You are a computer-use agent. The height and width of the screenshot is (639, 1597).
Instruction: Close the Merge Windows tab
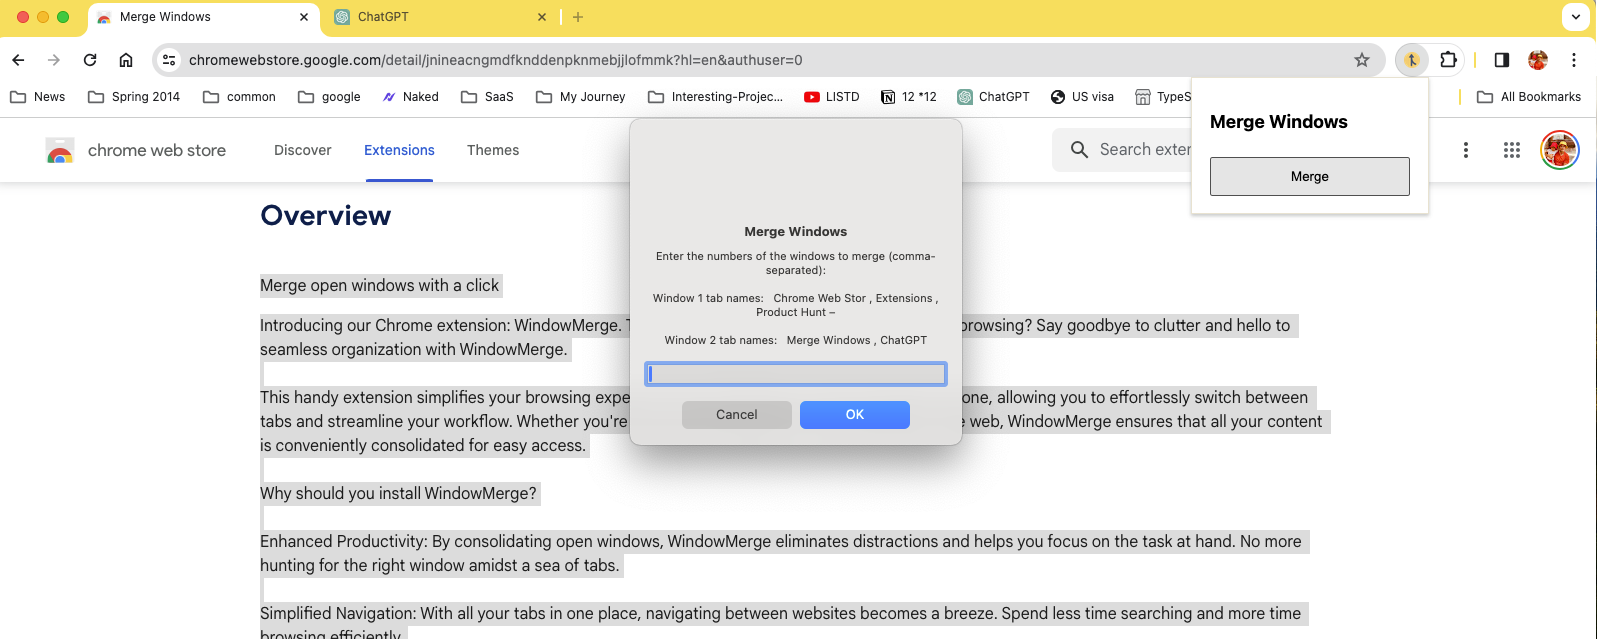(304, 17)
